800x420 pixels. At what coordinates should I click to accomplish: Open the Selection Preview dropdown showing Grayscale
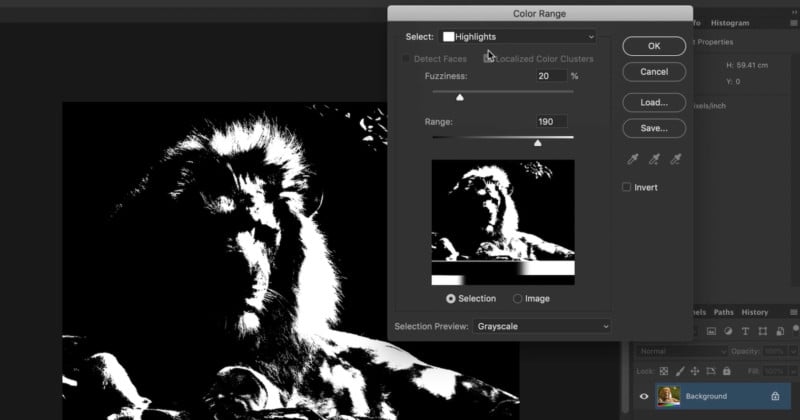542,326
